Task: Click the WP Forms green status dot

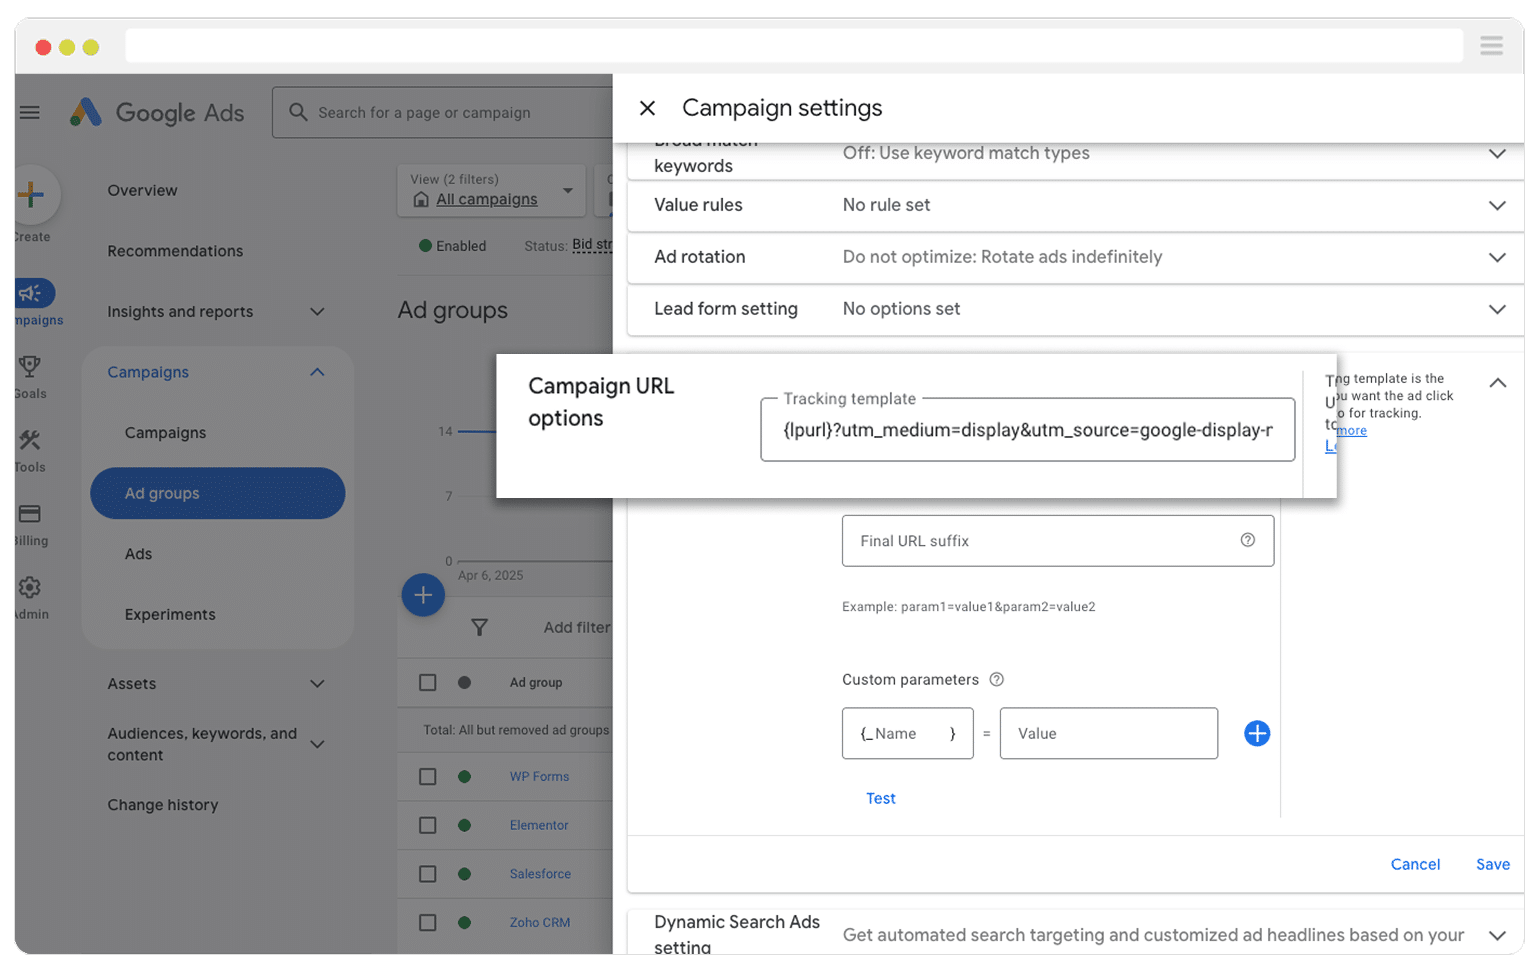Action: point(464,776)
